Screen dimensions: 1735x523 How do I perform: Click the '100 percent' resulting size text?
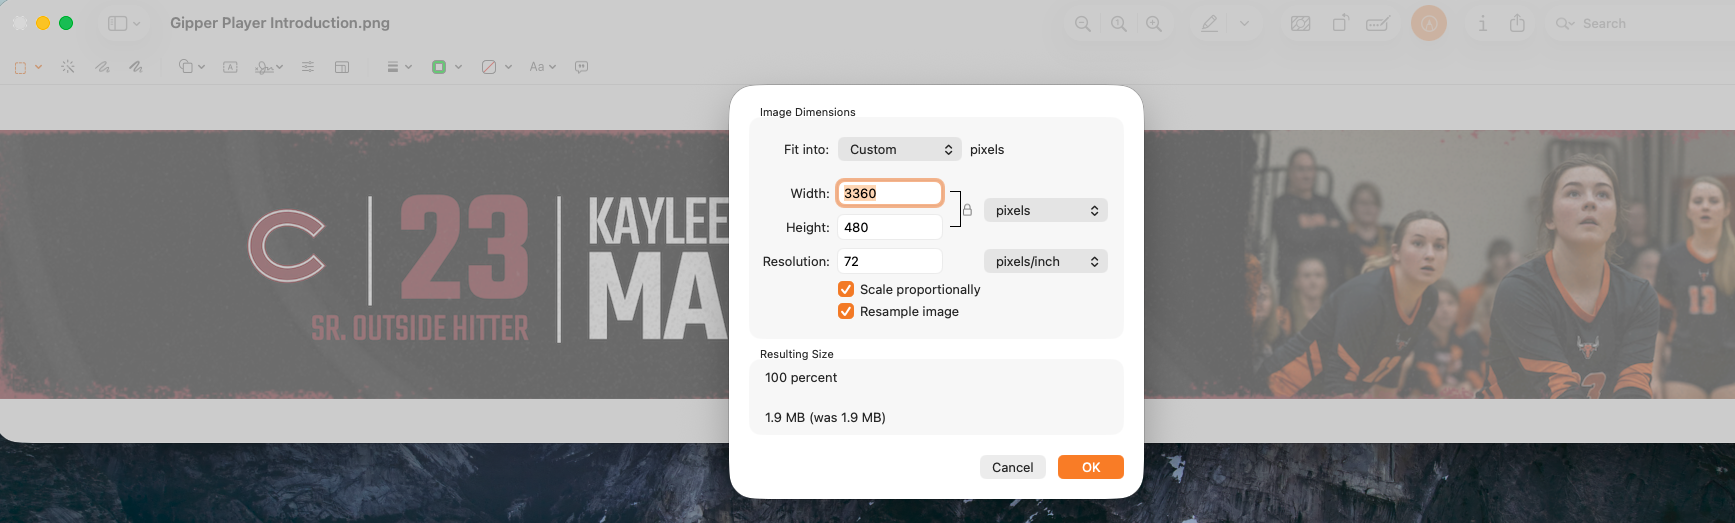[801, 377]
